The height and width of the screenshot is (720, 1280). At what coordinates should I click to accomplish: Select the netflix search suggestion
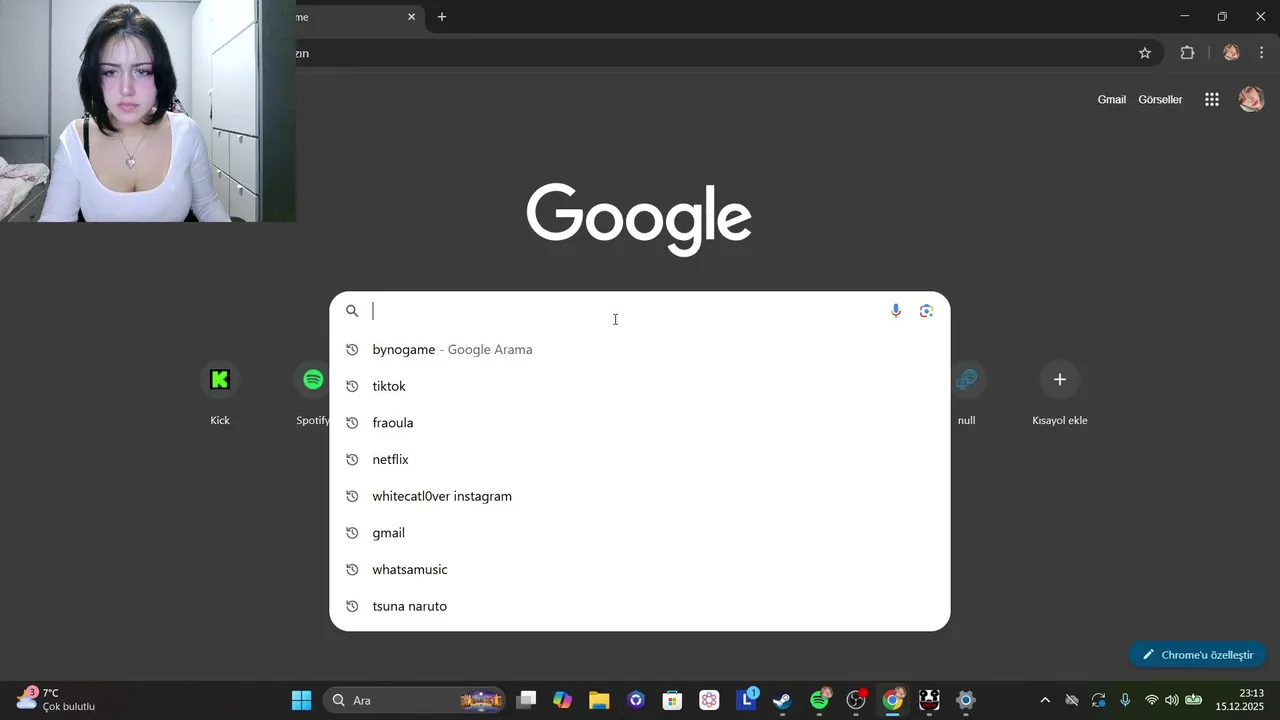[640, 459]
